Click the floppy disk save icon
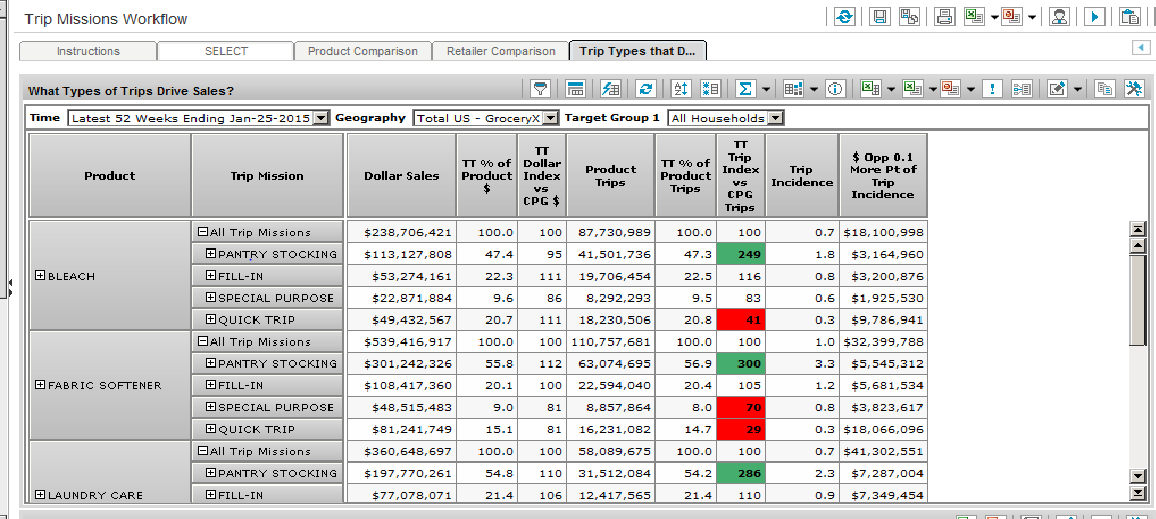This screenshot has height=519, width=1156. pyautogui.click(x=879, y=17)
